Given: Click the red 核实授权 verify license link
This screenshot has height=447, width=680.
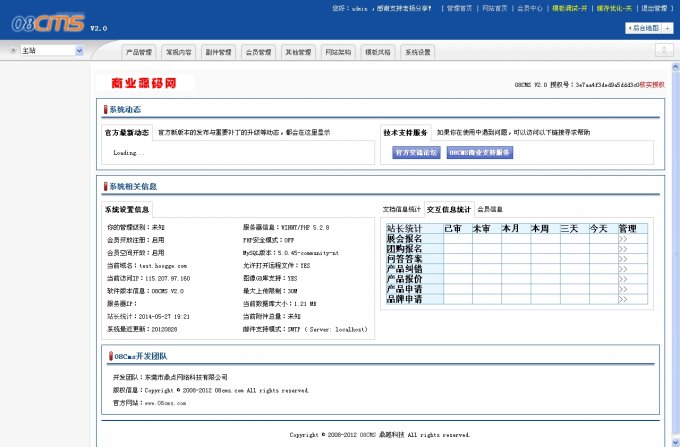Looking at the screenshot, I should (652, 85).
